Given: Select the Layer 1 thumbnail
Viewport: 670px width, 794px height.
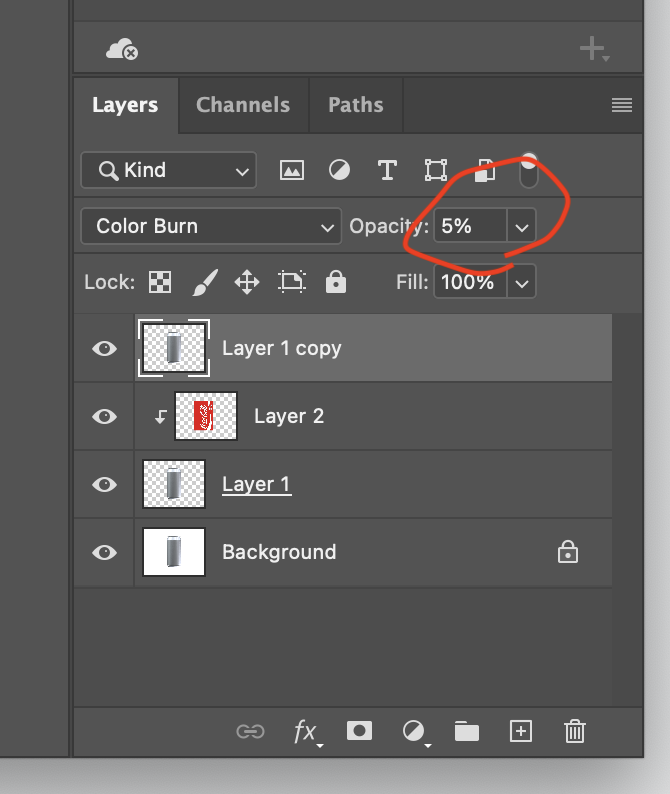Looking at the screenshot, I should click(x=174, y=484).
